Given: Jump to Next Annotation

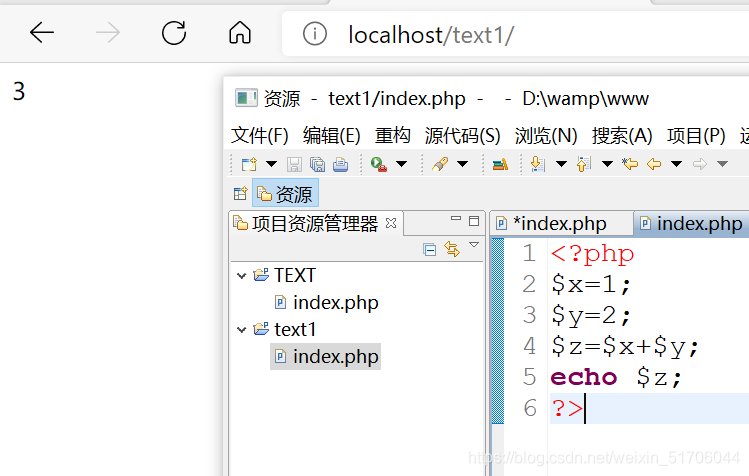Looking at the screenshot, I should pyautogui.click(x=538, y=164).
